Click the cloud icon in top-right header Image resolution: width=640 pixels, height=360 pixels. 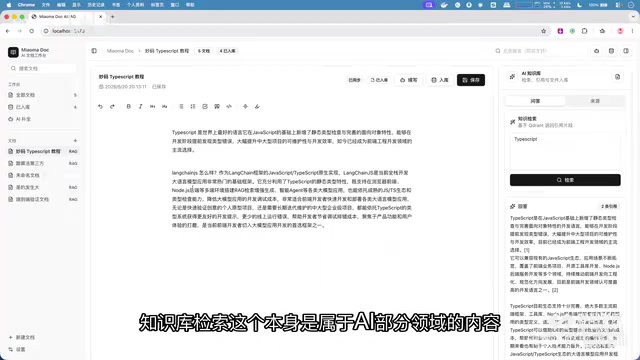(597, 51)
